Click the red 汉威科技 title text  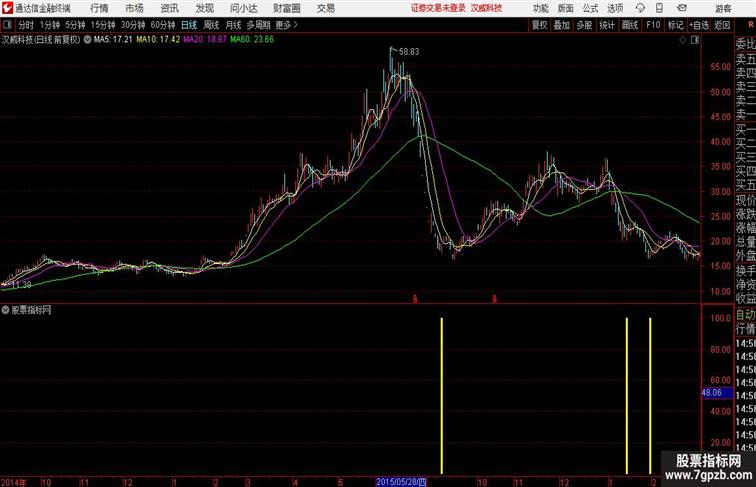[486, 8]
